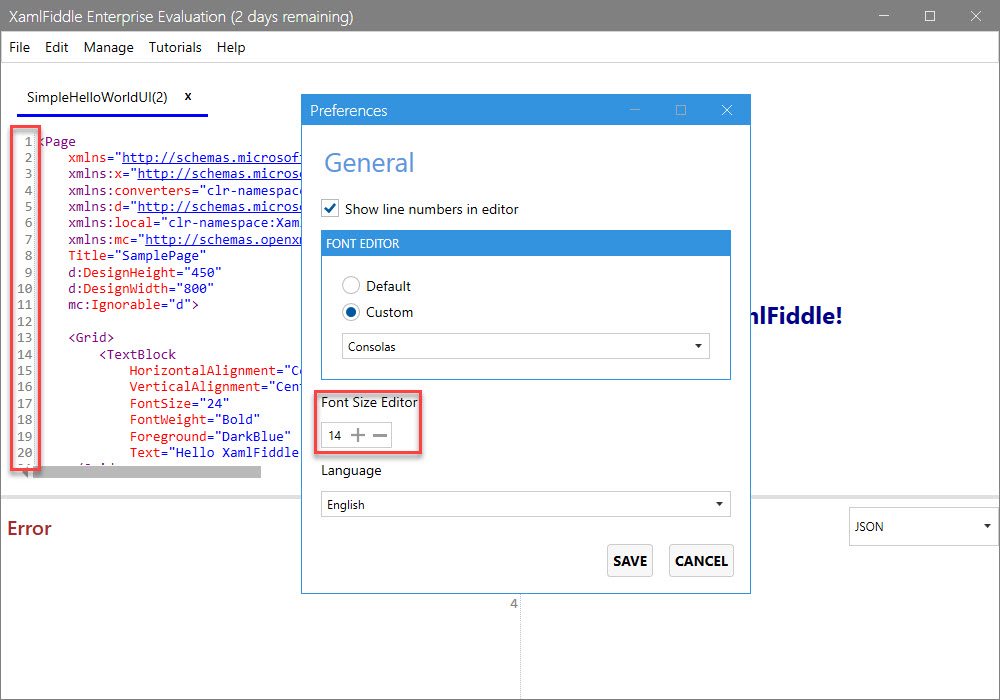Close the Preferences dialog
The width and height of the screenshot is (1000, 700).
[x=726, y=110]
